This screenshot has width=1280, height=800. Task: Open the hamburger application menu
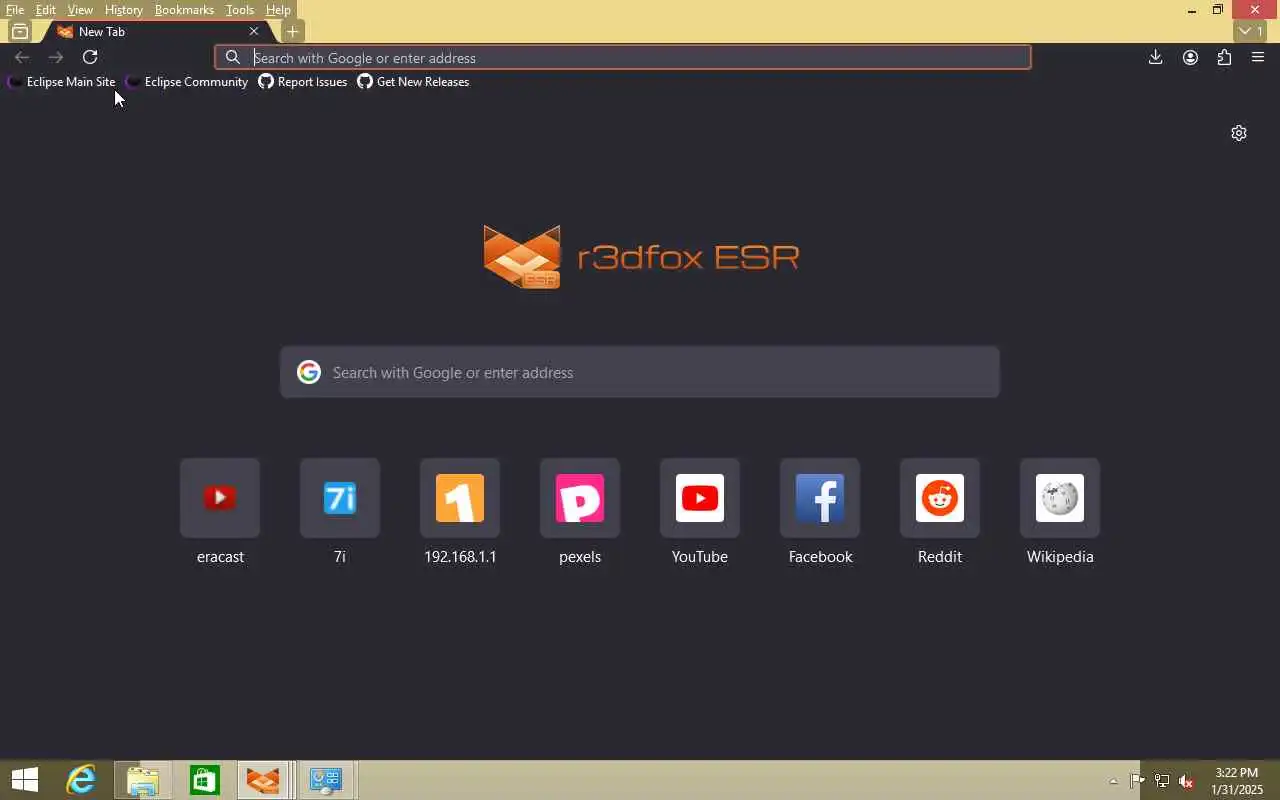pyautogui.click(x=1258, y=57)
